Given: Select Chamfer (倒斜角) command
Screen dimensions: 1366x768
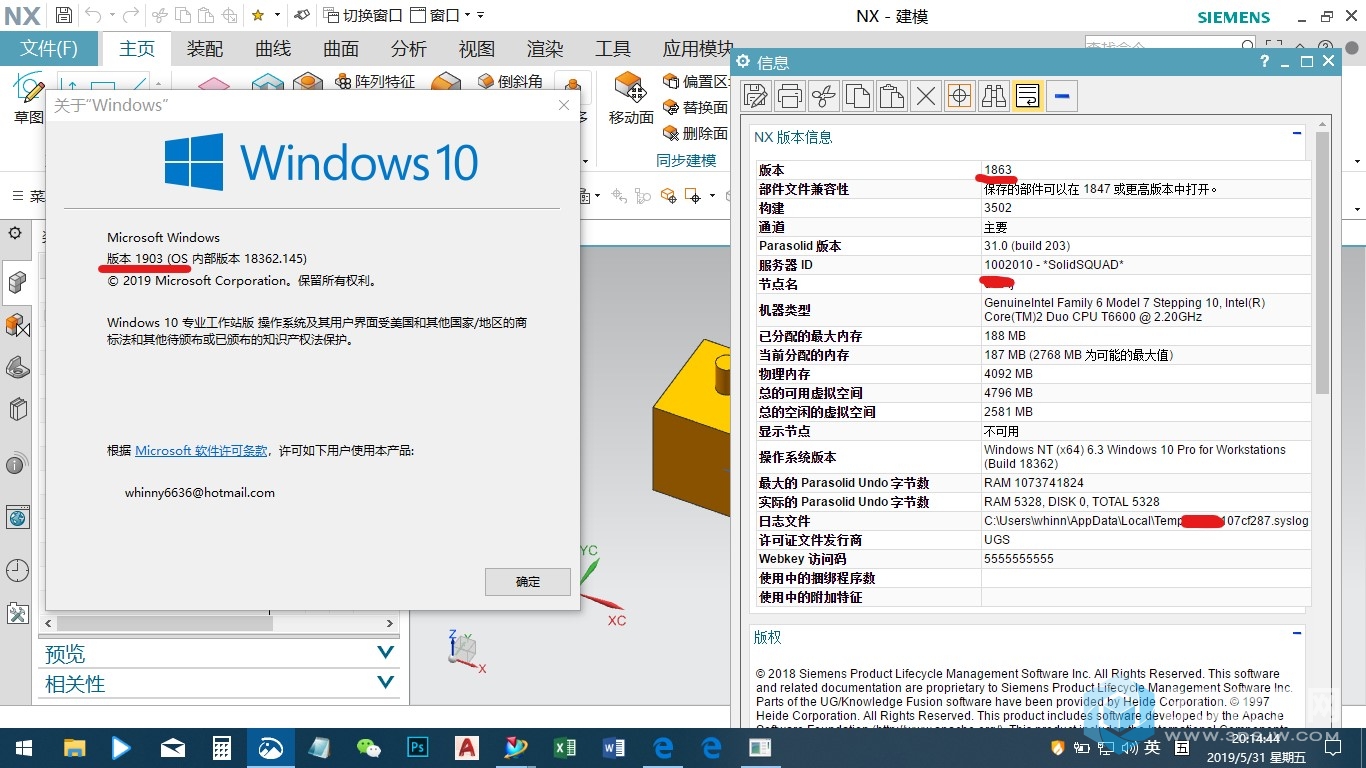Looking at the screenshot, I should click(511, 81).
